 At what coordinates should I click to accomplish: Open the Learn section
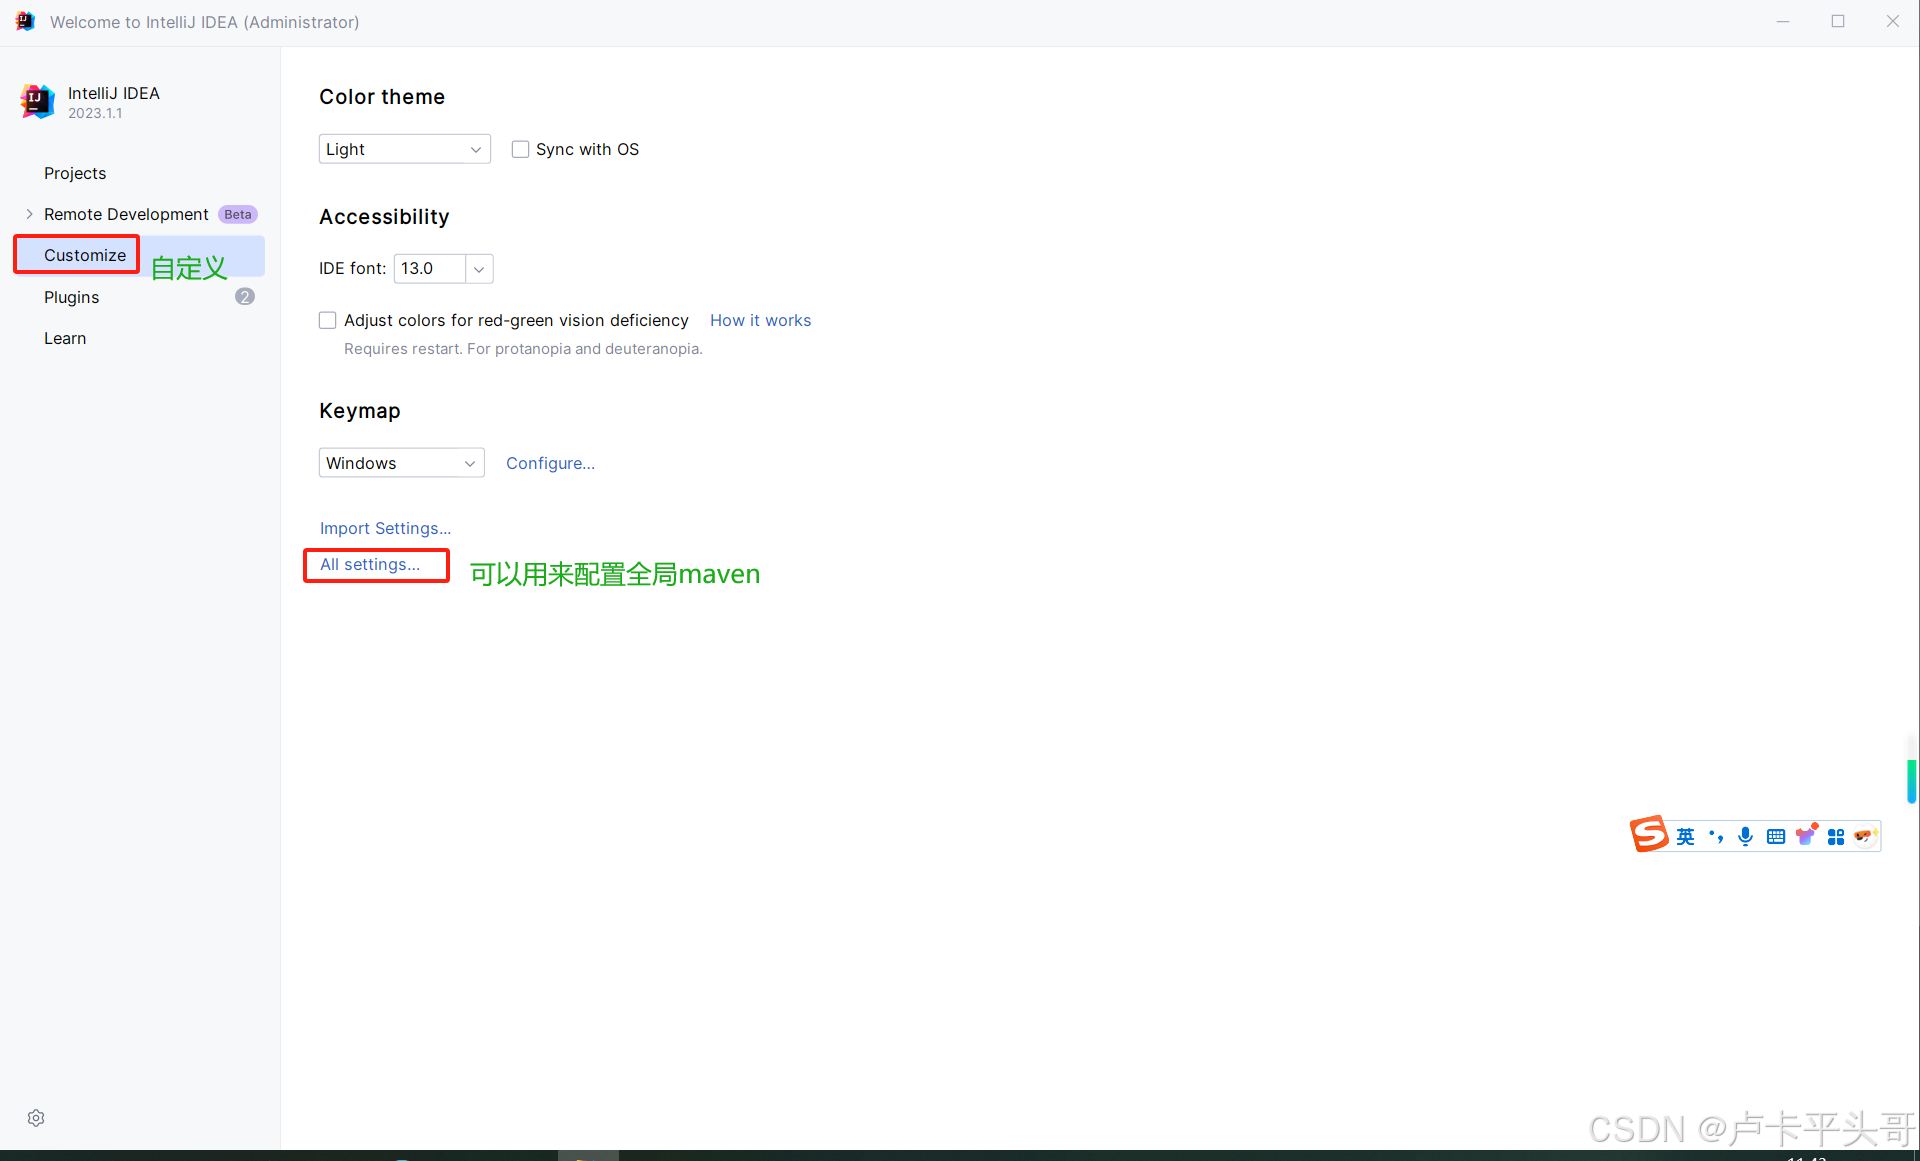(65, 338)
